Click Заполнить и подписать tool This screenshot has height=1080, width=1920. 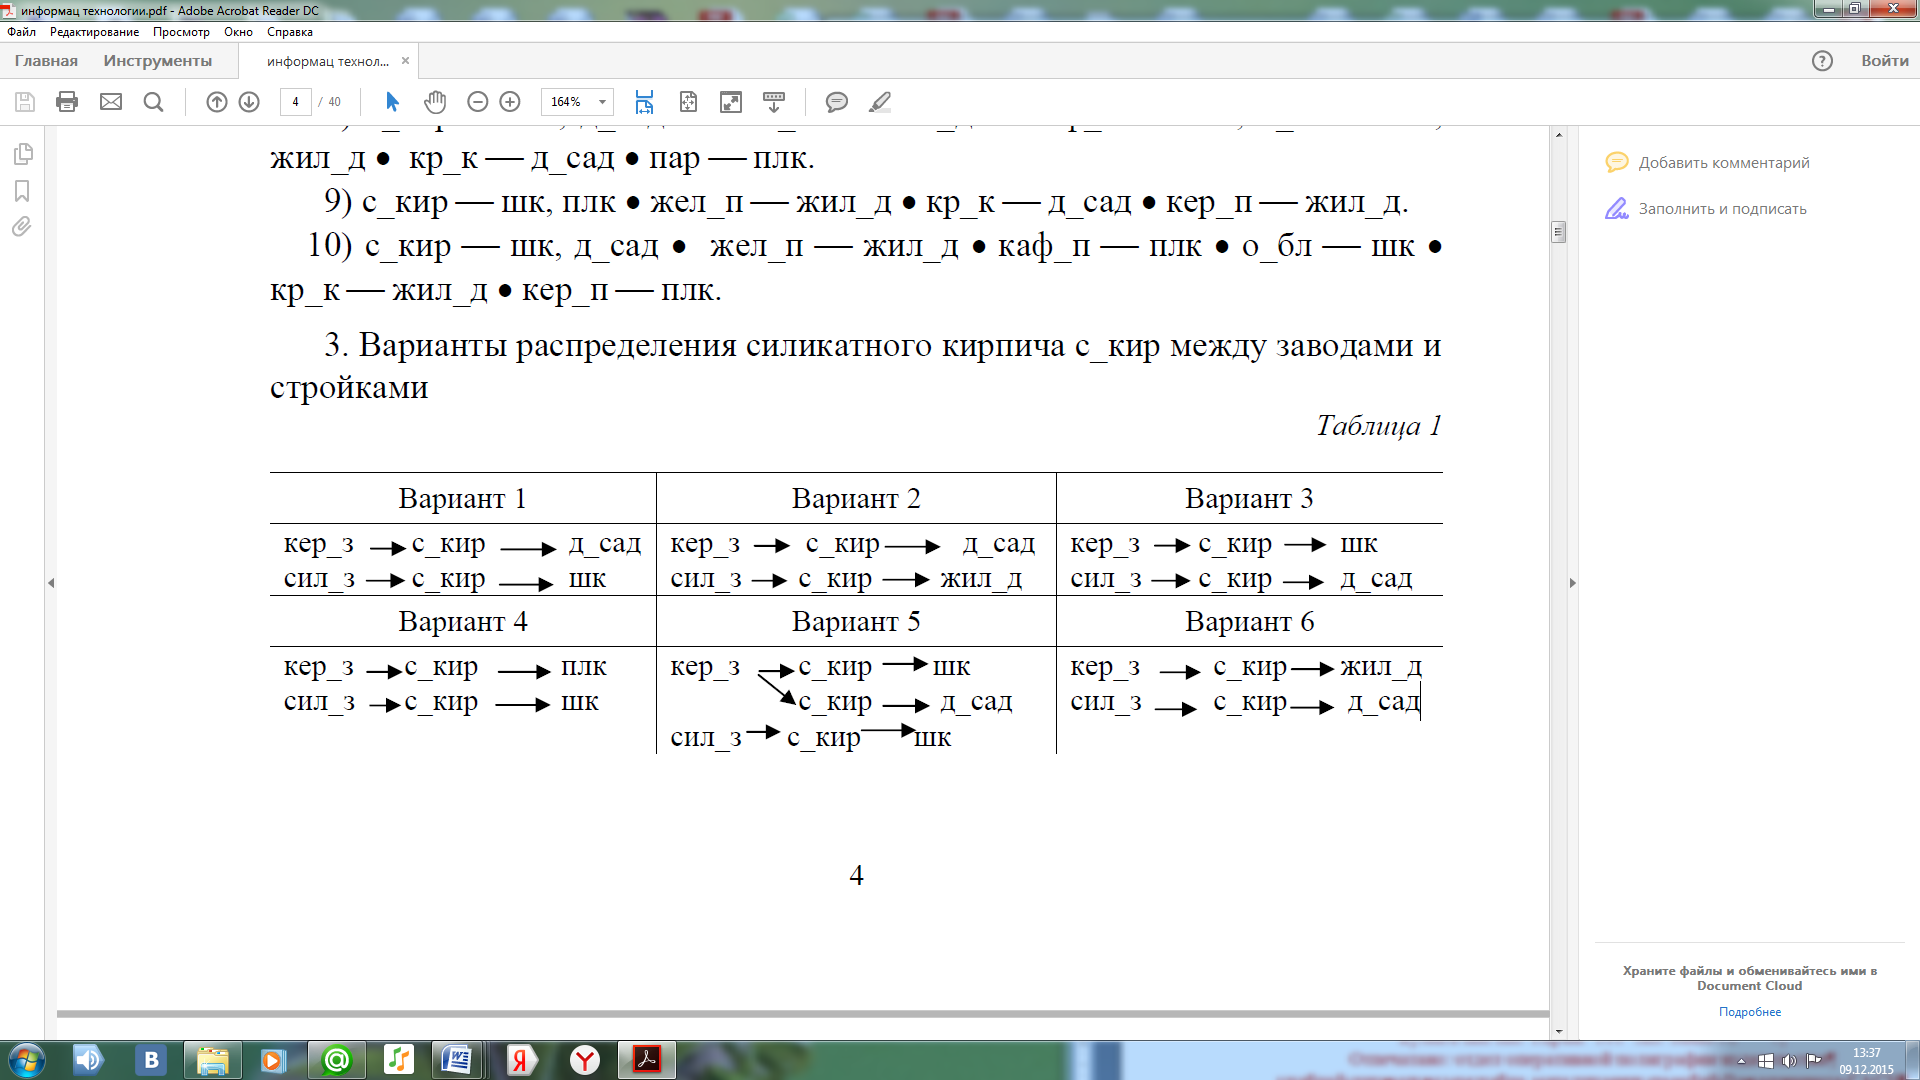[x=1722, y=209]
